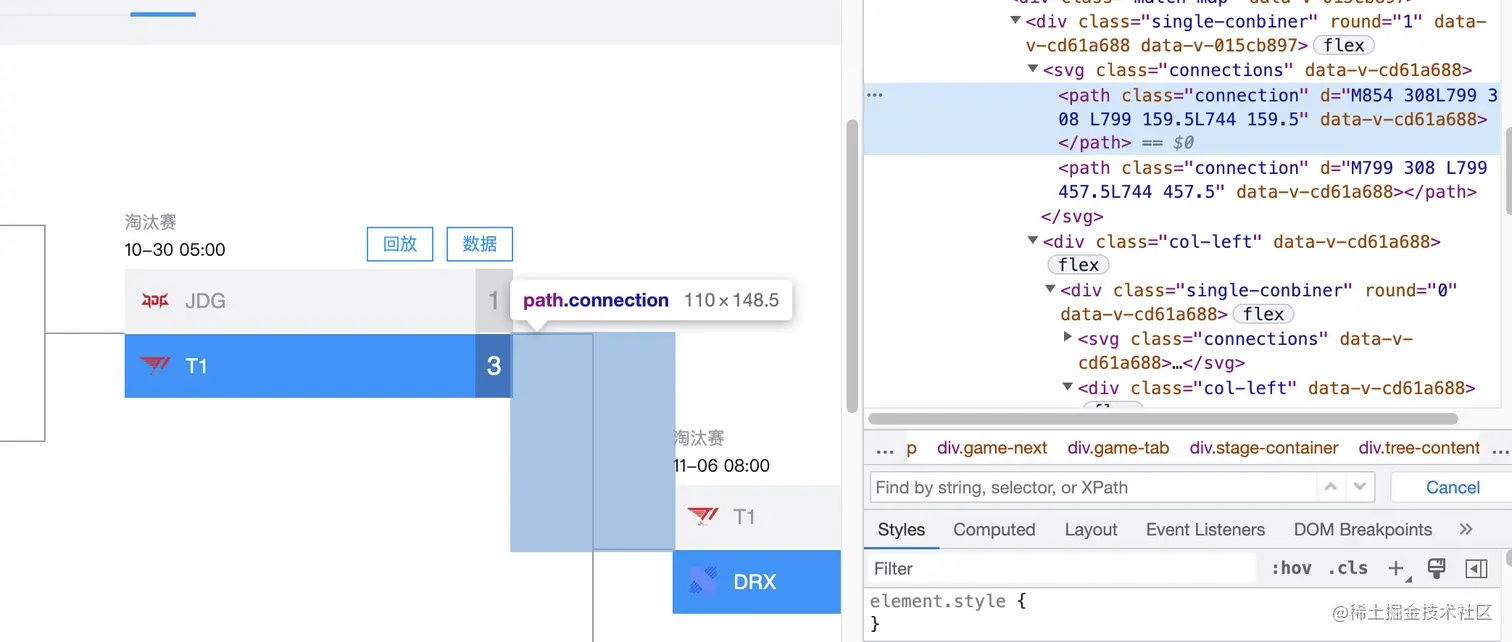Go to the previous search result arrow
The width and height of the screenshot is (1512, 642).
click(1330, 487)
